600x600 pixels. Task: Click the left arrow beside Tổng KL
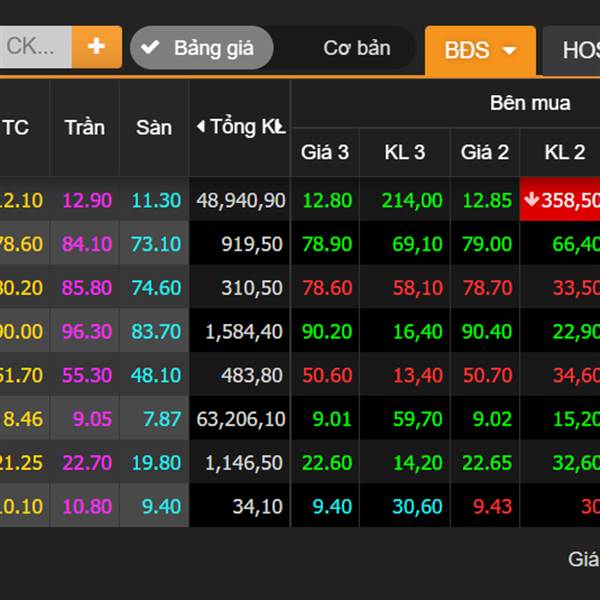coord(200,127)
